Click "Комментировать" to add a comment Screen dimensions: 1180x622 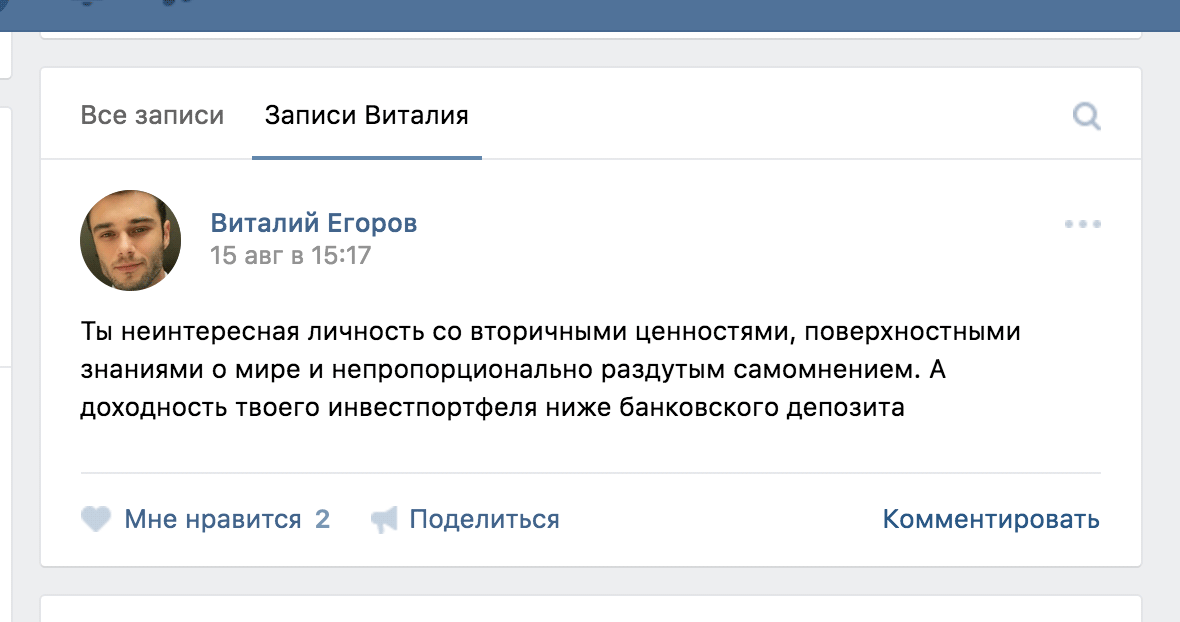click(991, 519)
